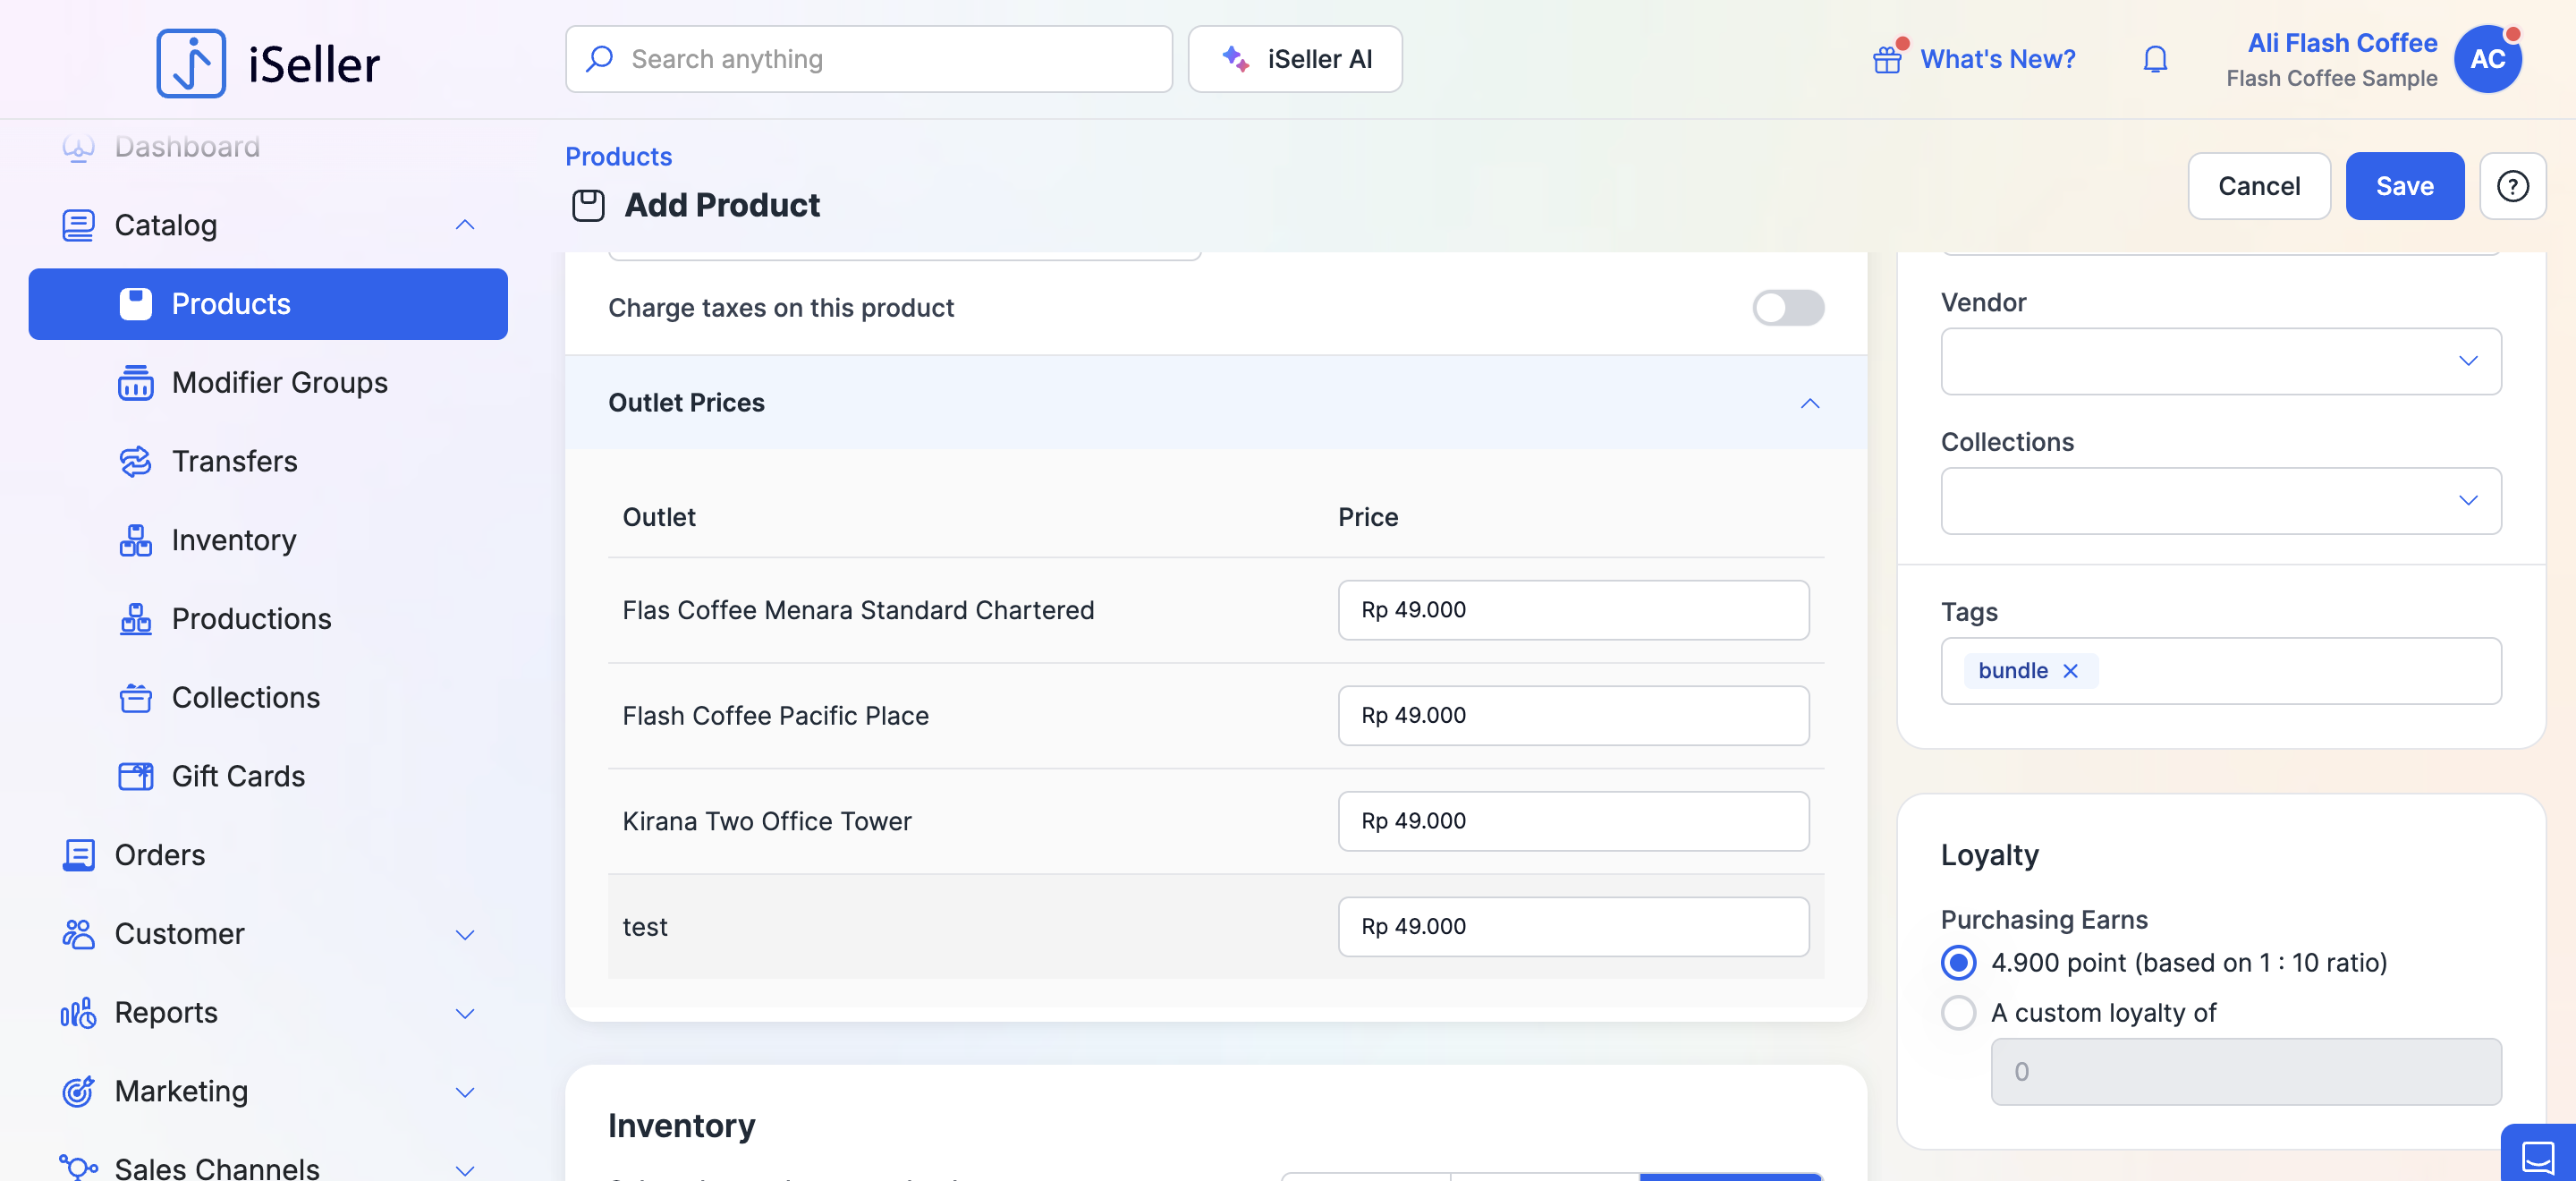2576x1181 pixels.
Task: Collapse the Outlet Prices section
Action: click(1809, 403)
